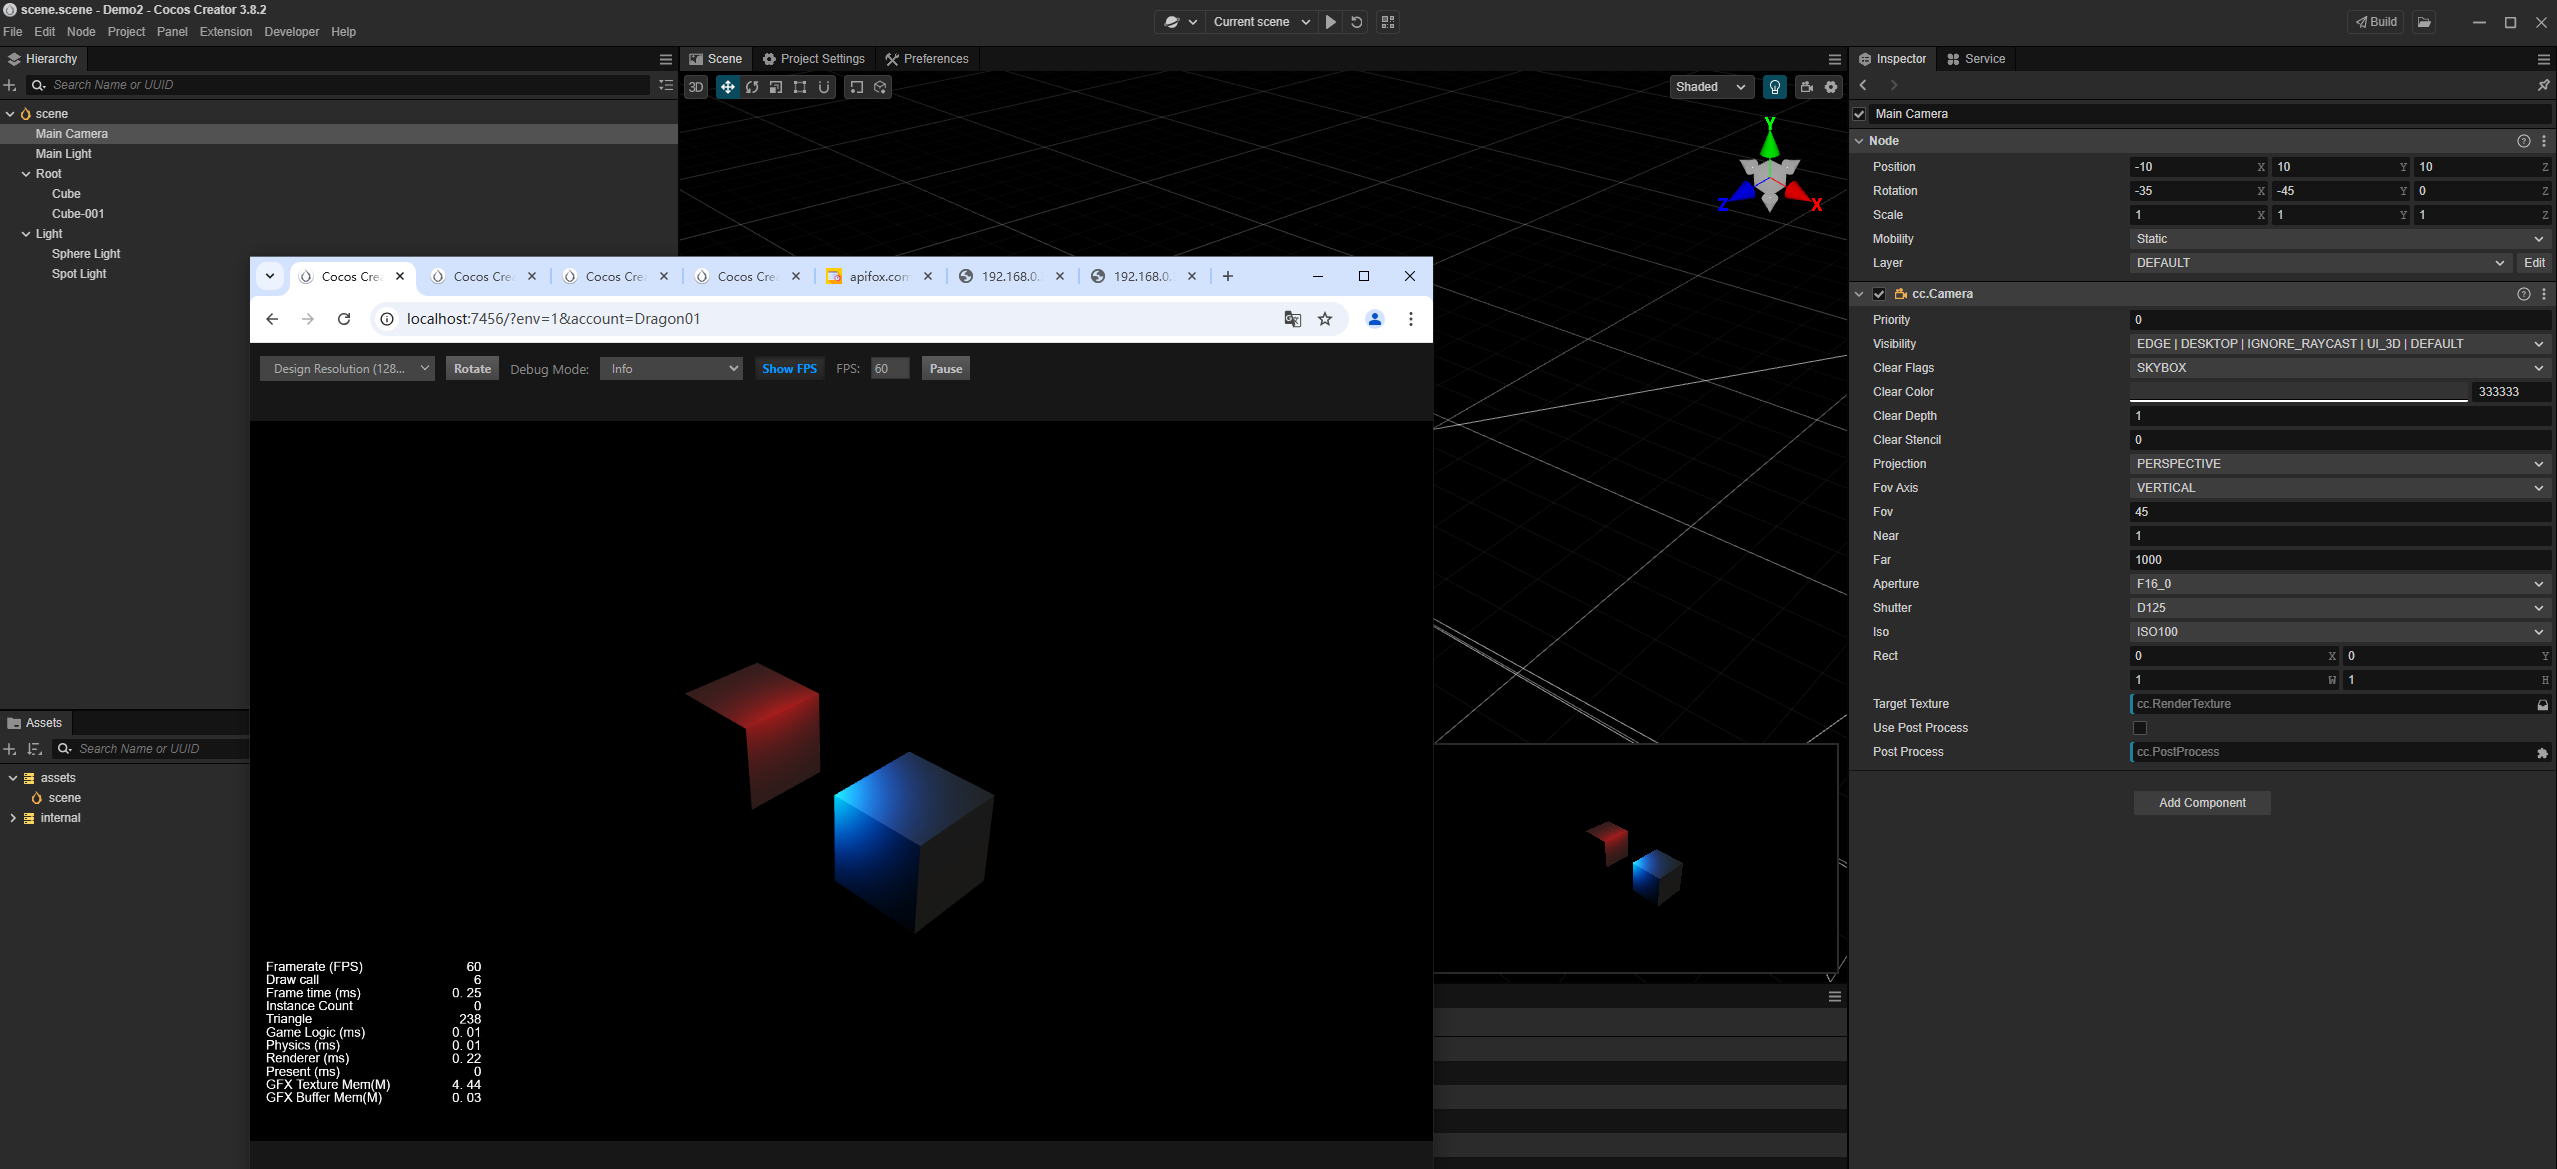Uncheck the Main Camera active checkbox
Screen dimensions: 2557x1169
pos(1860,114)
